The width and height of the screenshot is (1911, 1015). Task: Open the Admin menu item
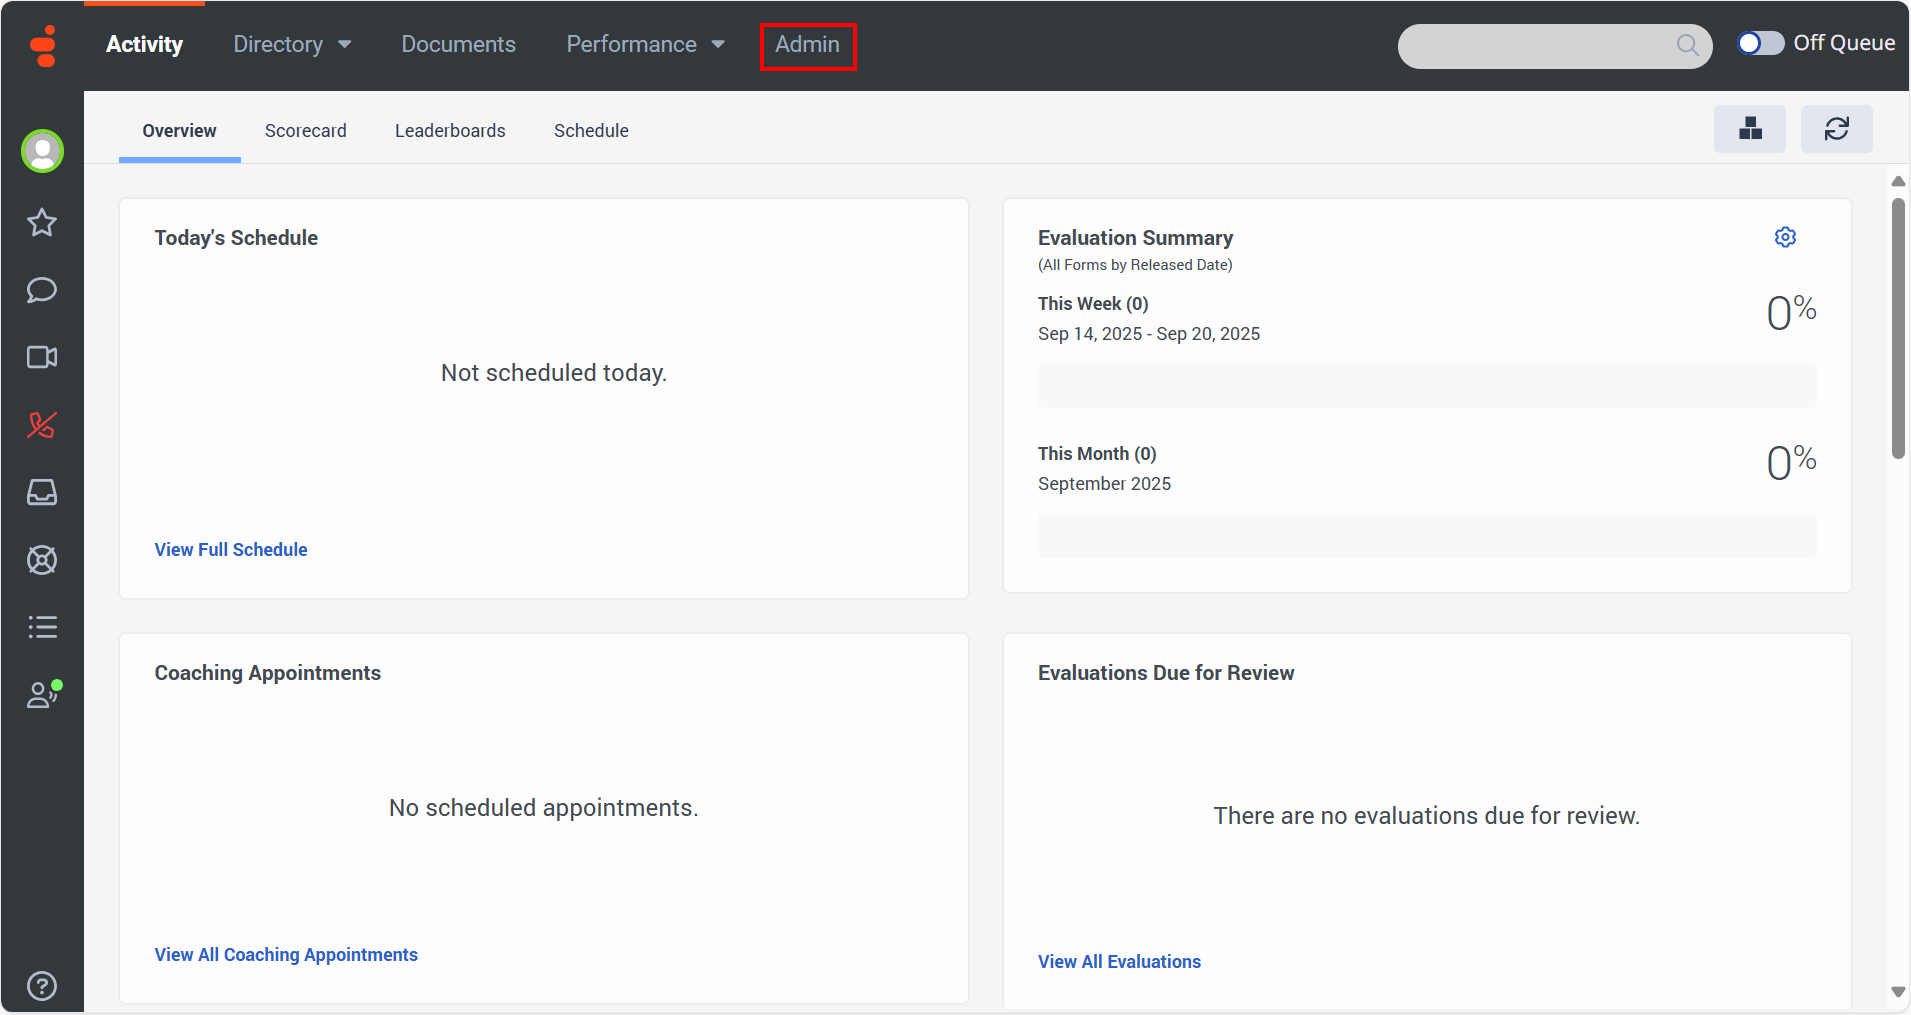click(808, 45)
